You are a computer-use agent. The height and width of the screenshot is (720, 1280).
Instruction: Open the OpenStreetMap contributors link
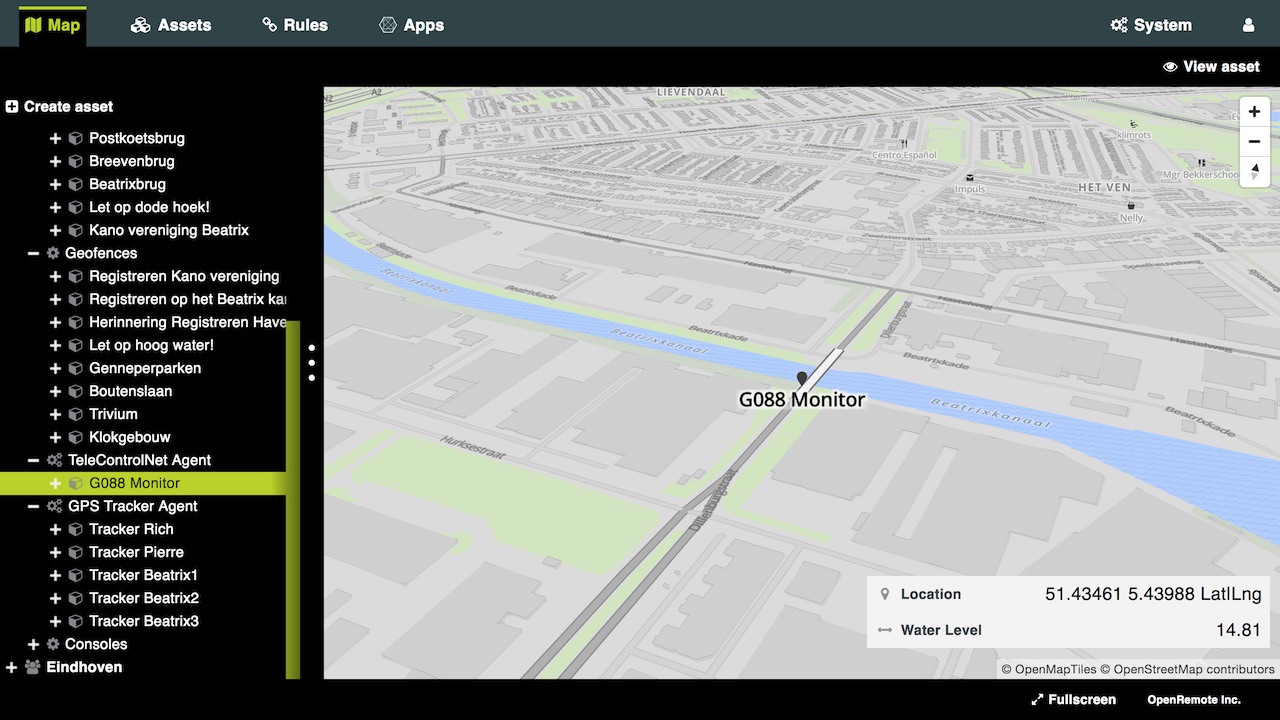[x=1187, y=669]
